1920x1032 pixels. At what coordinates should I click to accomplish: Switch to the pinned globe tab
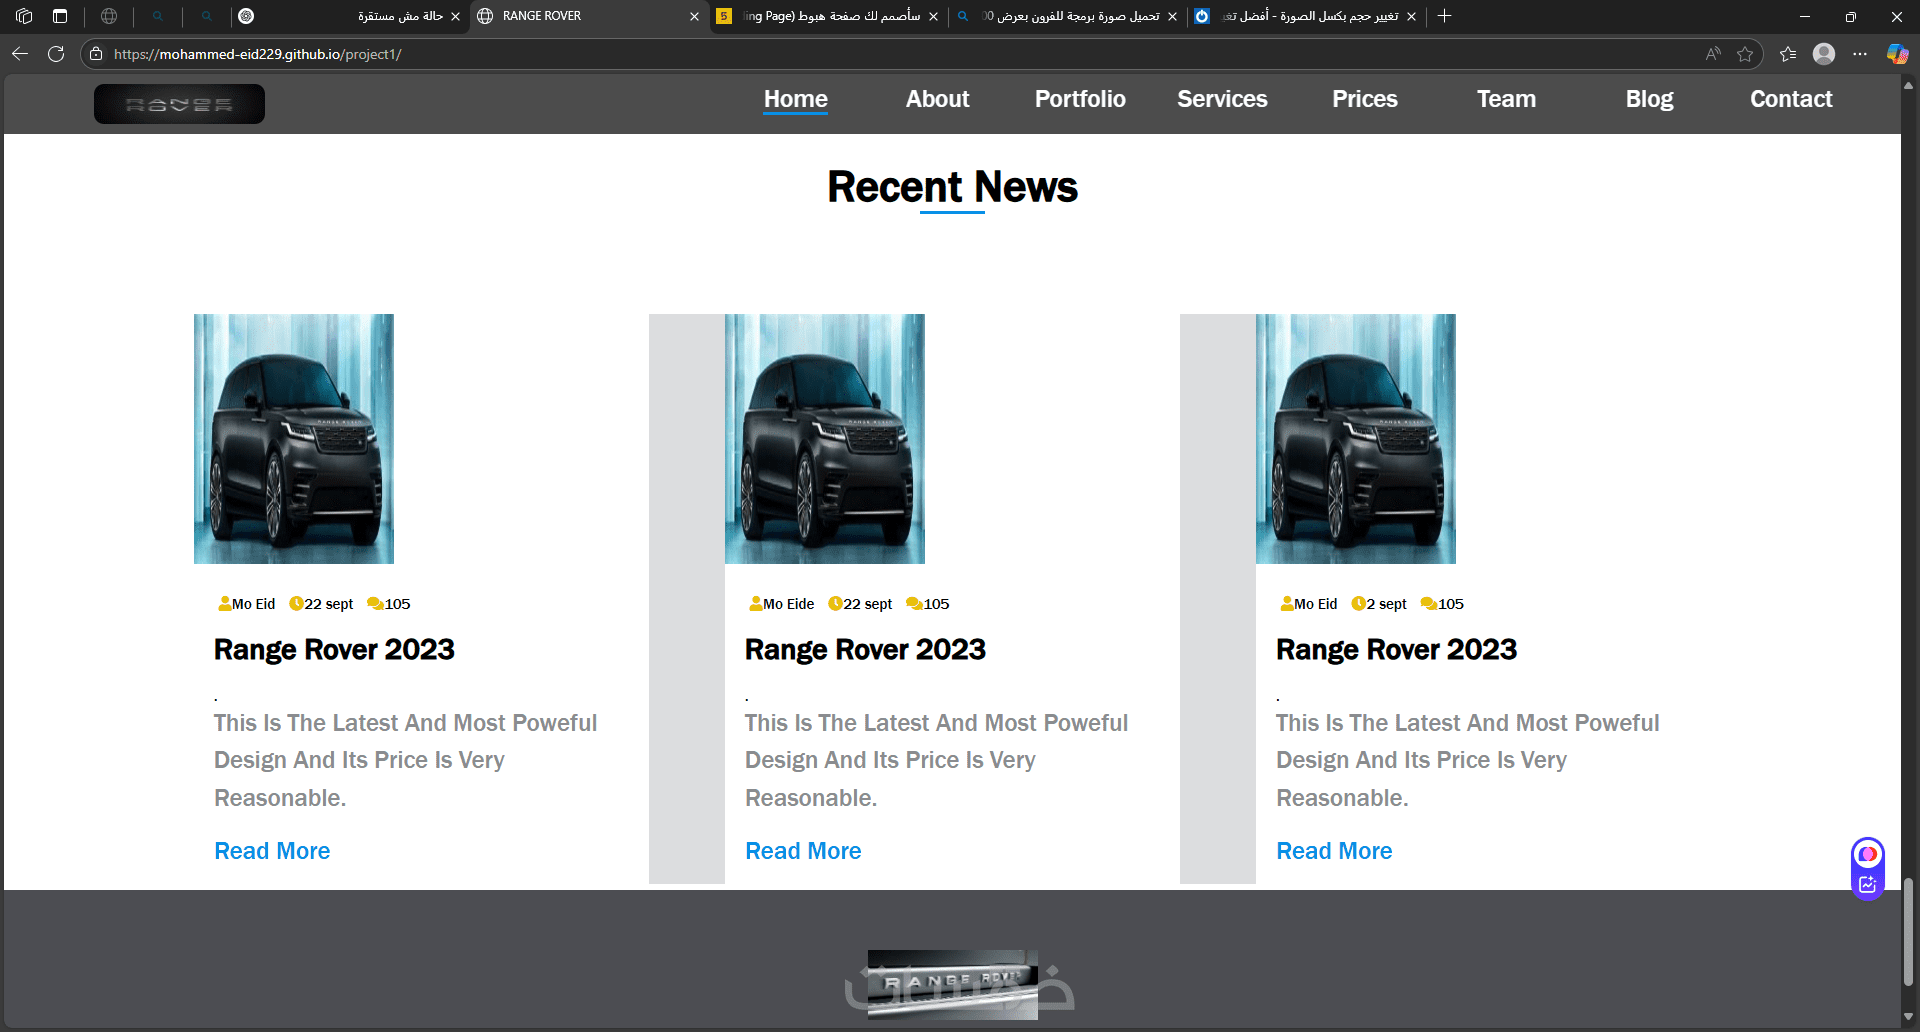(x=109, y=16)
